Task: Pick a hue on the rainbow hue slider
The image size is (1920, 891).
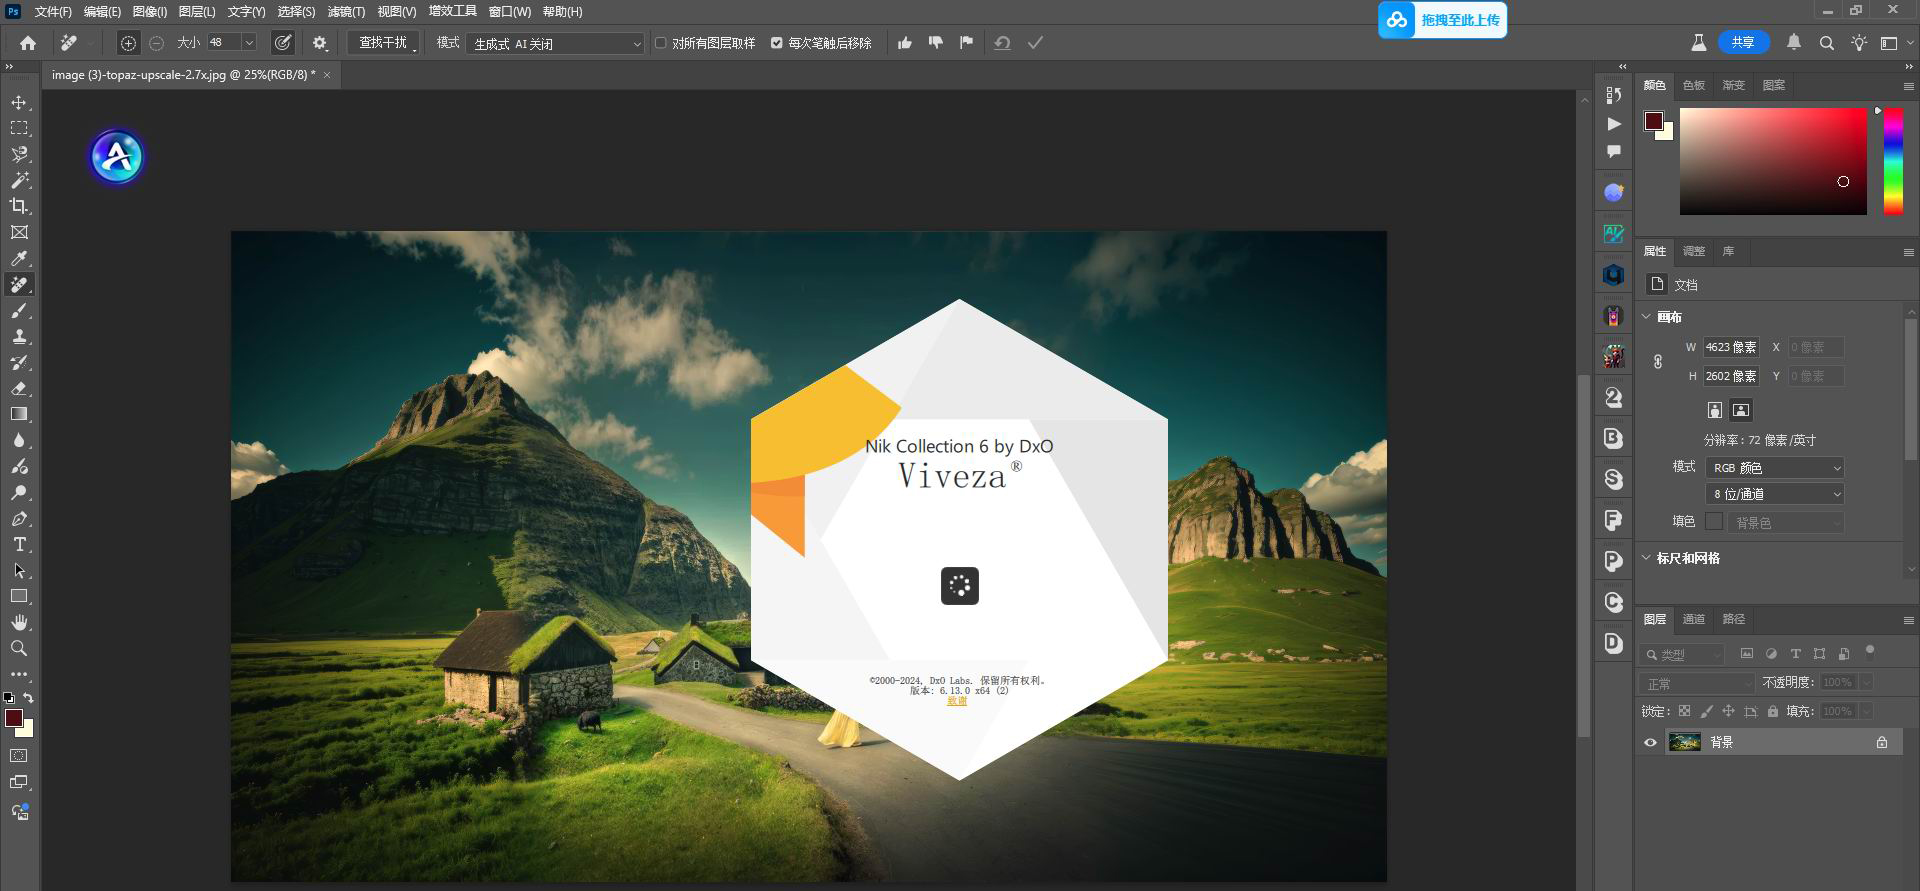Action: (x=1893, y=161)
